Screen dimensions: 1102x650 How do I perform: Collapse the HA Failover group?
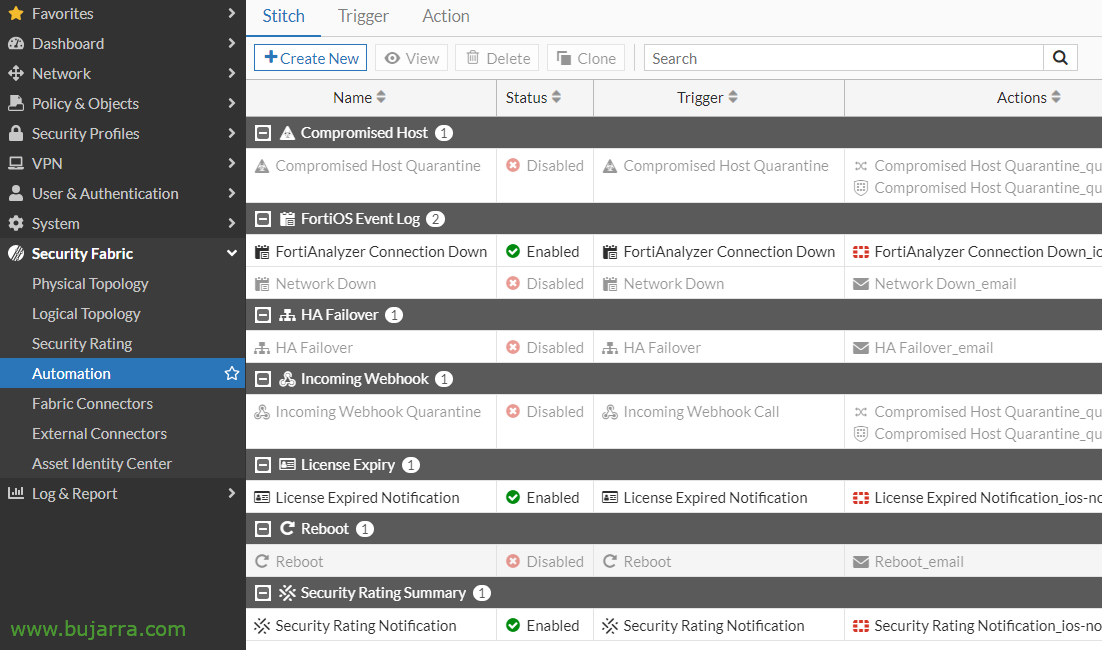tap(263, 315)
